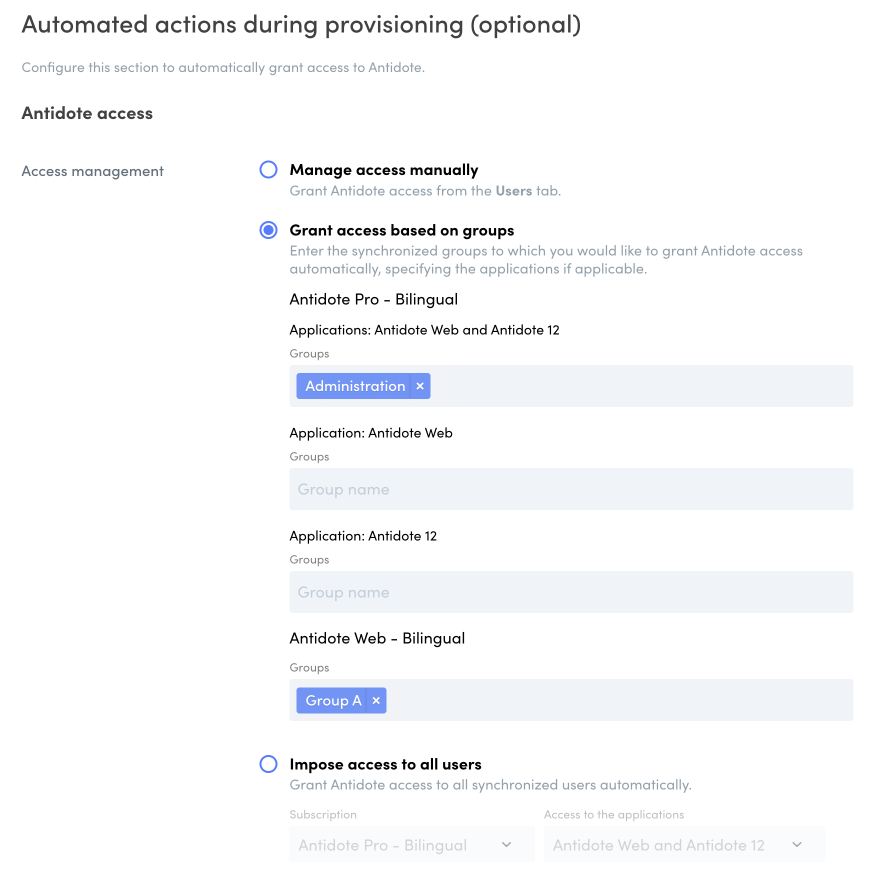887x888 pixels.
Task: Click the 'Antidote access' section heading
Action: (x=87, y=113)
